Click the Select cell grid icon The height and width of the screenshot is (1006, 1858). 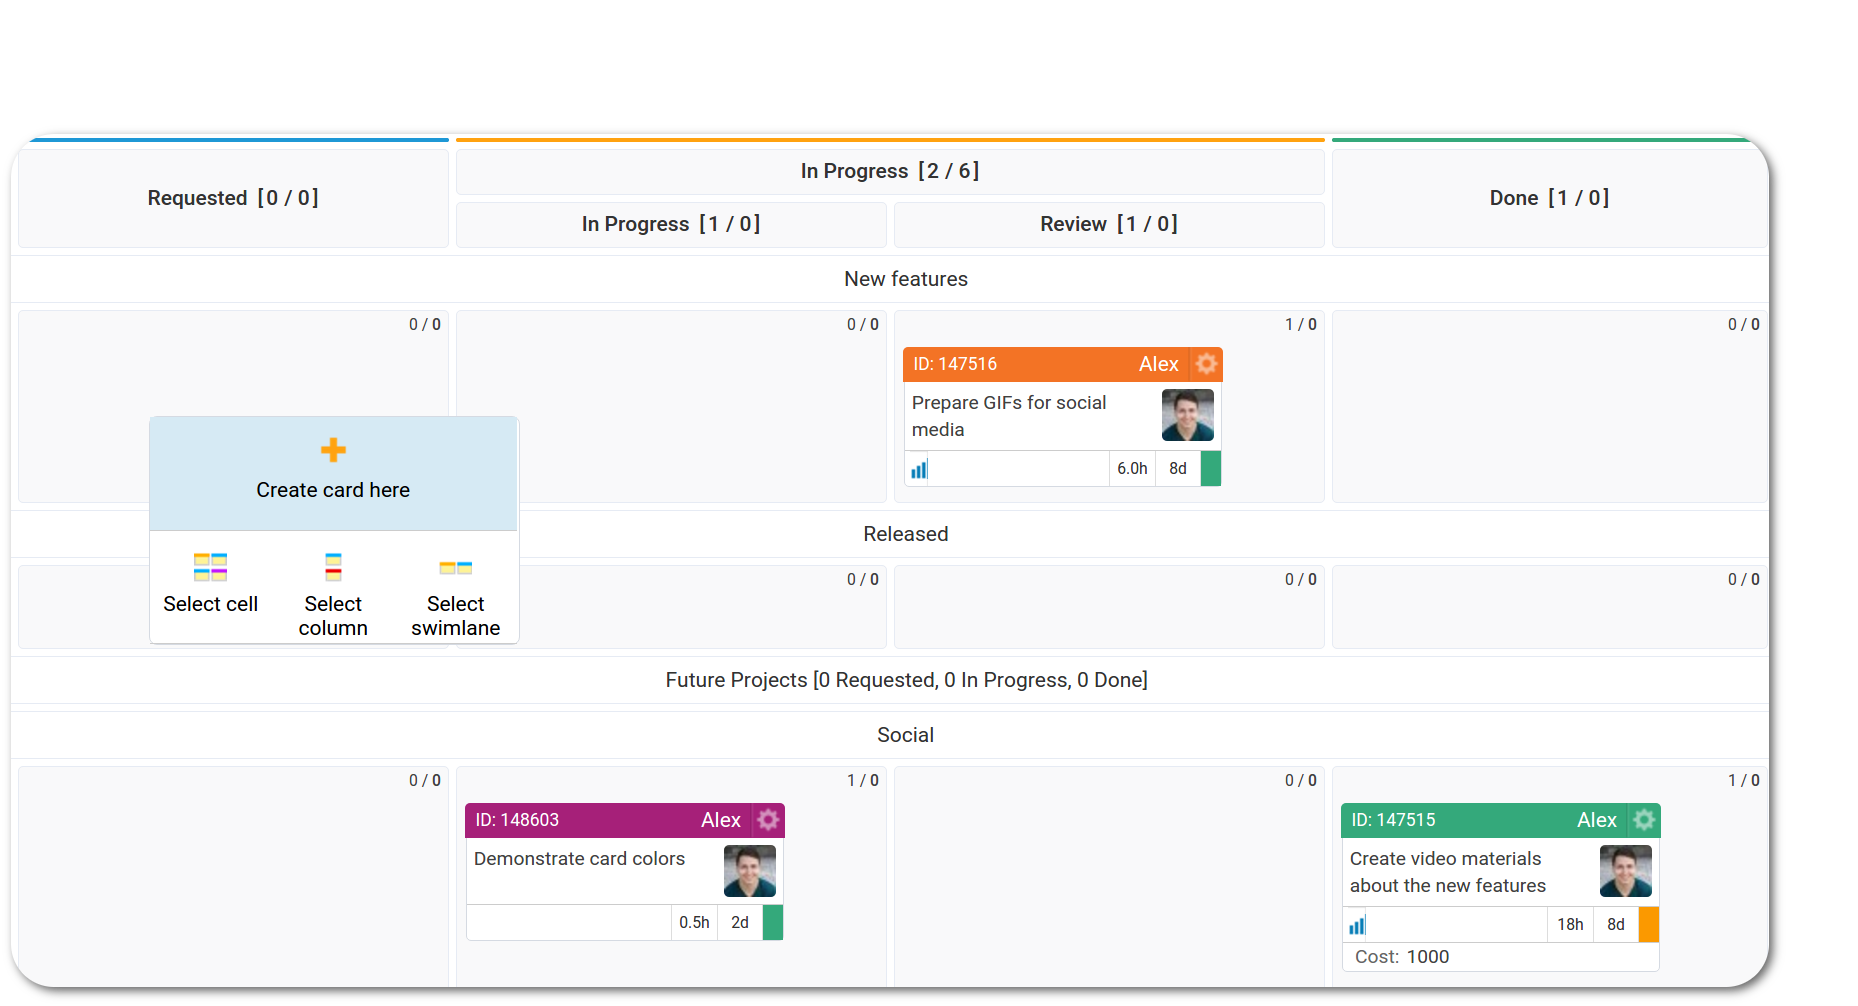[x=210, y=567]
